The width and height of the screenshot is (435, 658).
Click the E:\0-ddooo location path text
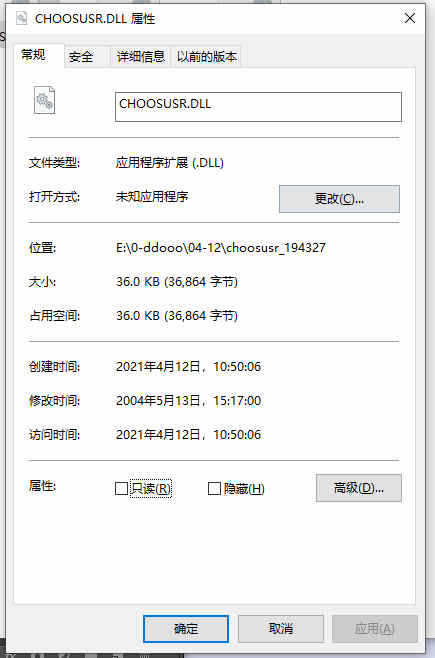coord(221,248)
